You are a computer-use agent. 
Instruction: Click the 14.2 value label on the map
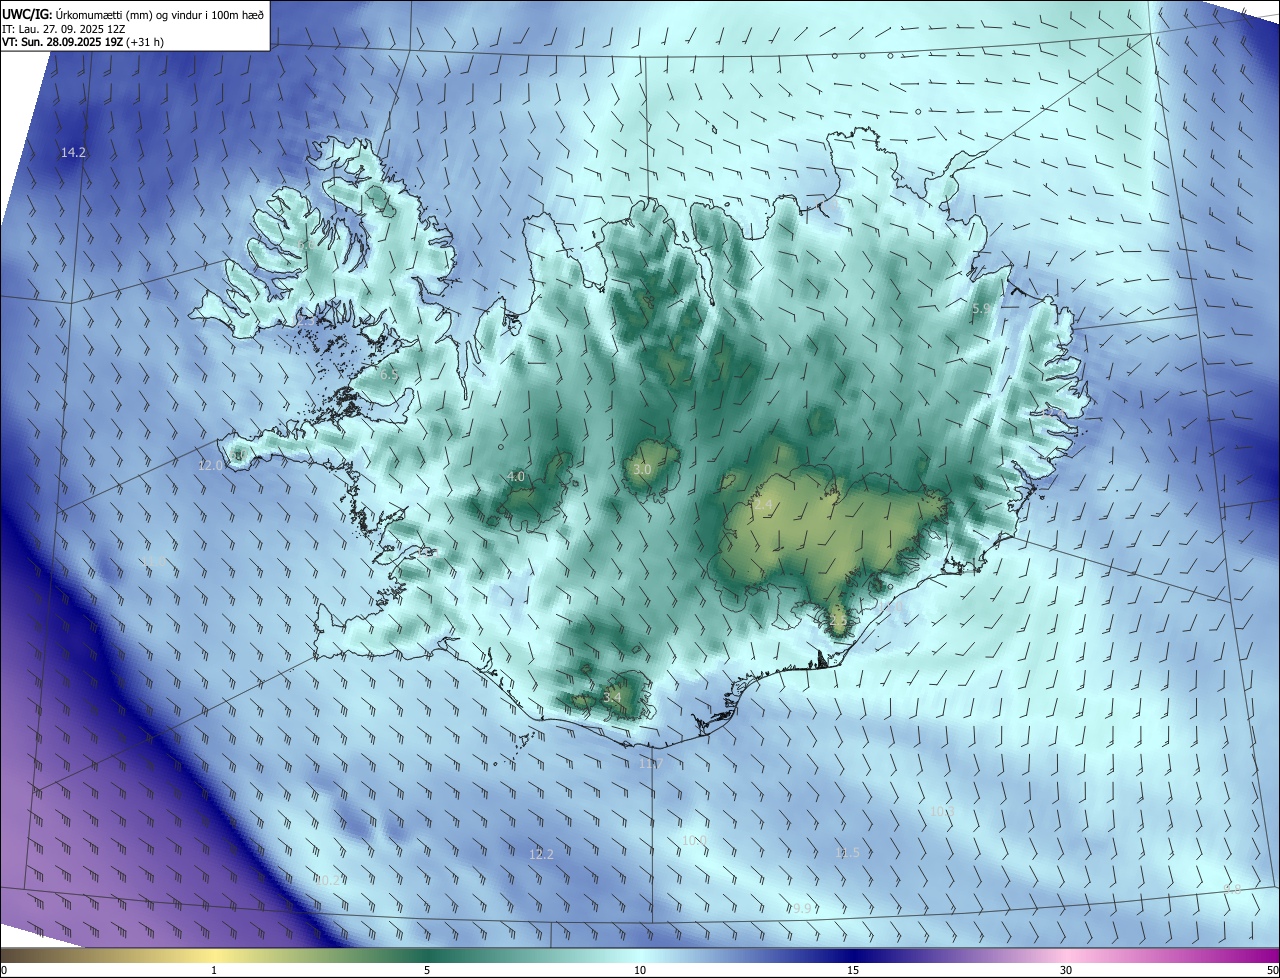pyautogui.click(x=73, y=152)
